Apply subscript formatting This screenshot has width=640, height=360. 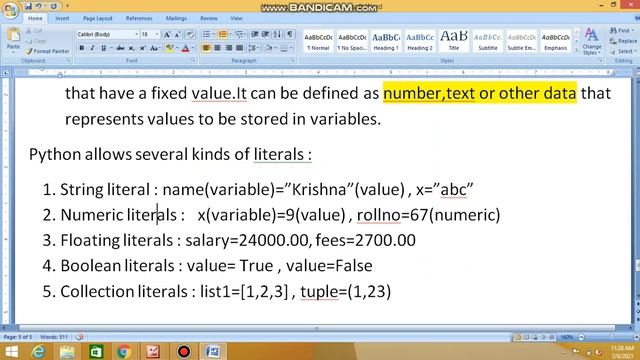[x=131, y=48]
